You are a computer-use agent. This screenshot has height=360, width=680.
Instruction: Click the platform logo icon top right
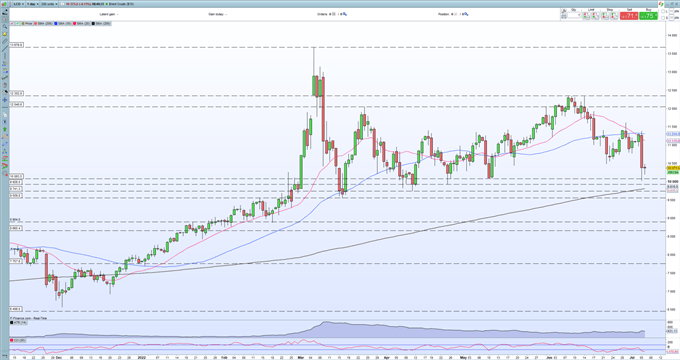pos(661,4)
